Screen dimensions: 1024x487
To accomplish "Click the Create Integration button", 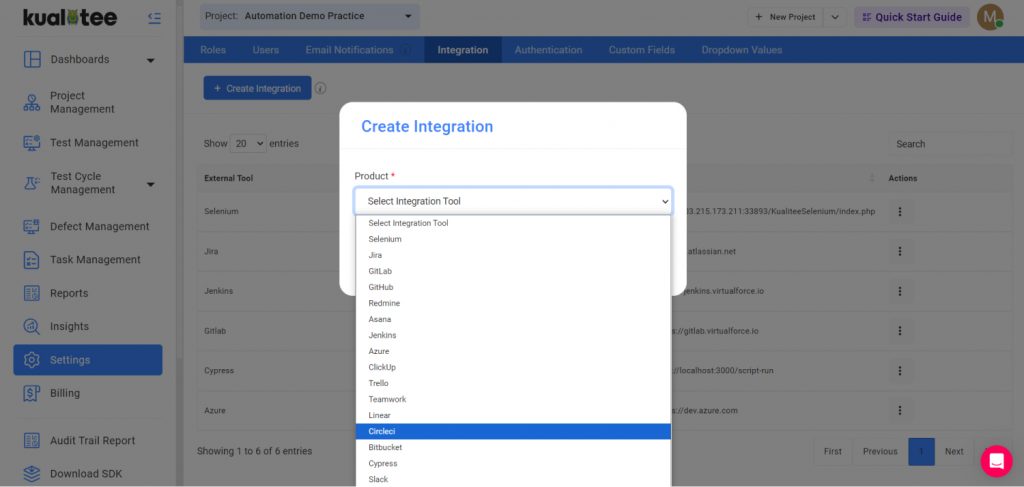I will point(257,88).
